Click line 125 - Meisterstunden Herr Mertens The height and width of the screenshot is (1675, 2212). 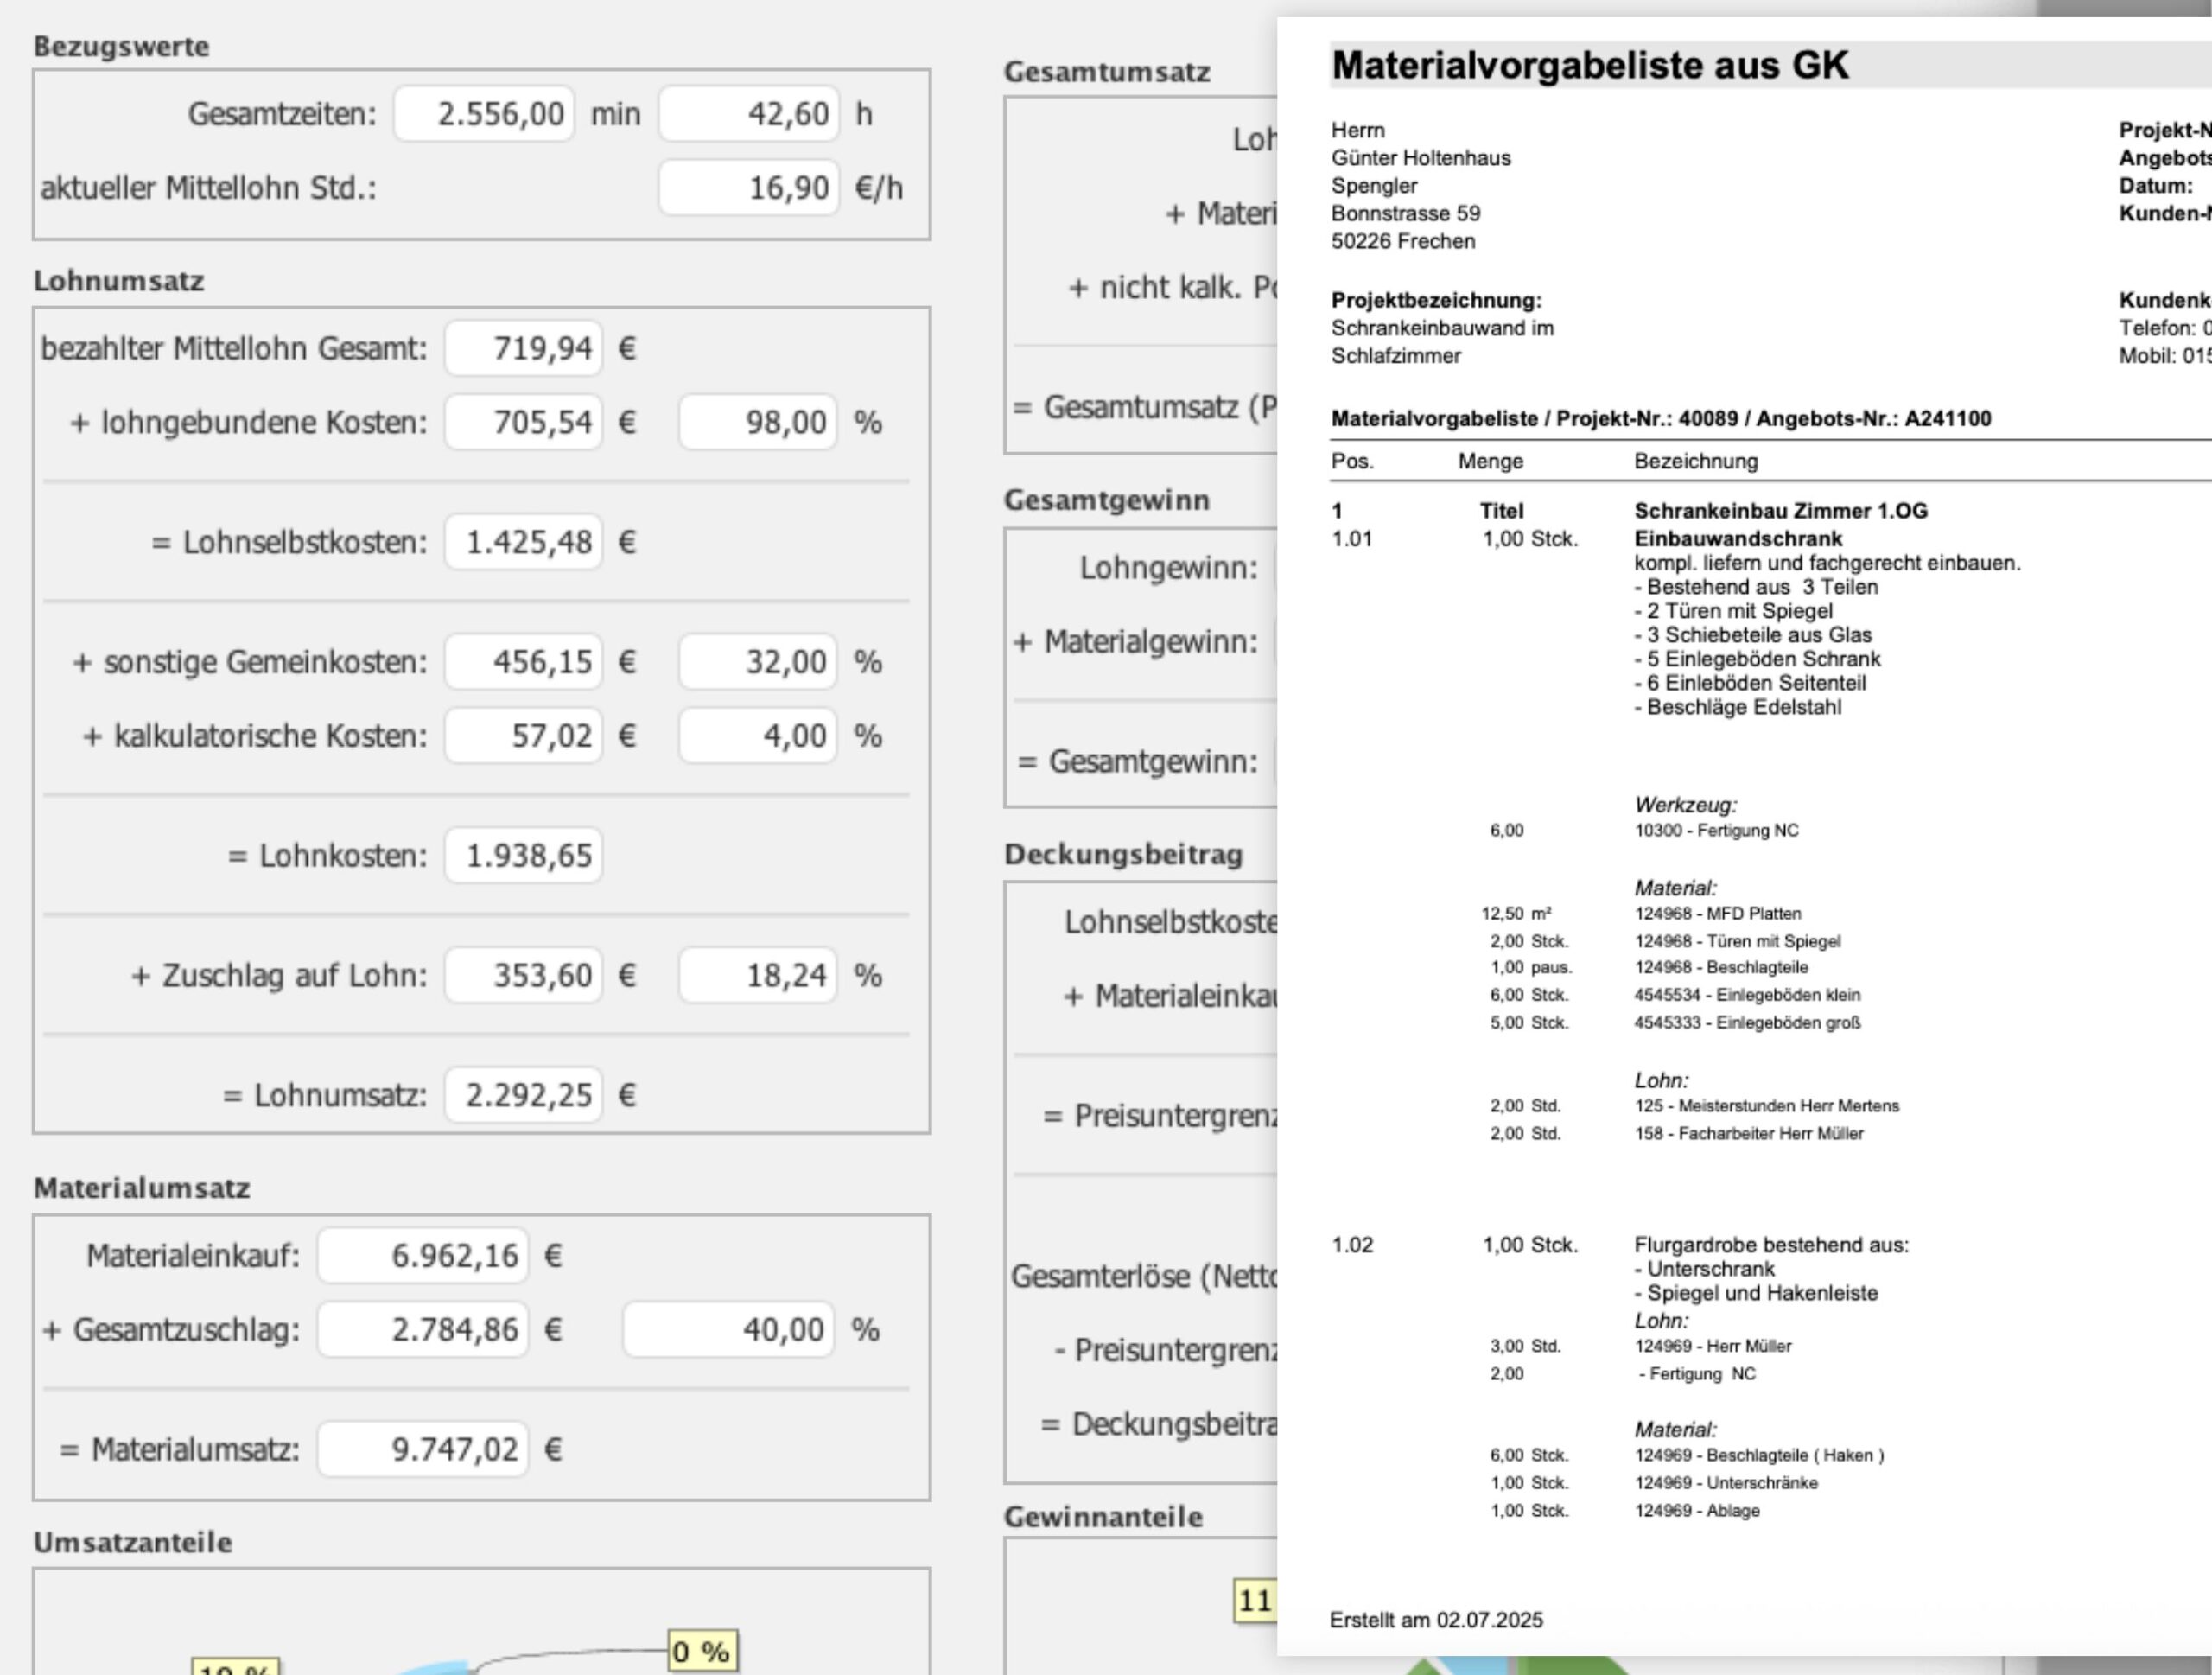(x=1766, y=1106)
